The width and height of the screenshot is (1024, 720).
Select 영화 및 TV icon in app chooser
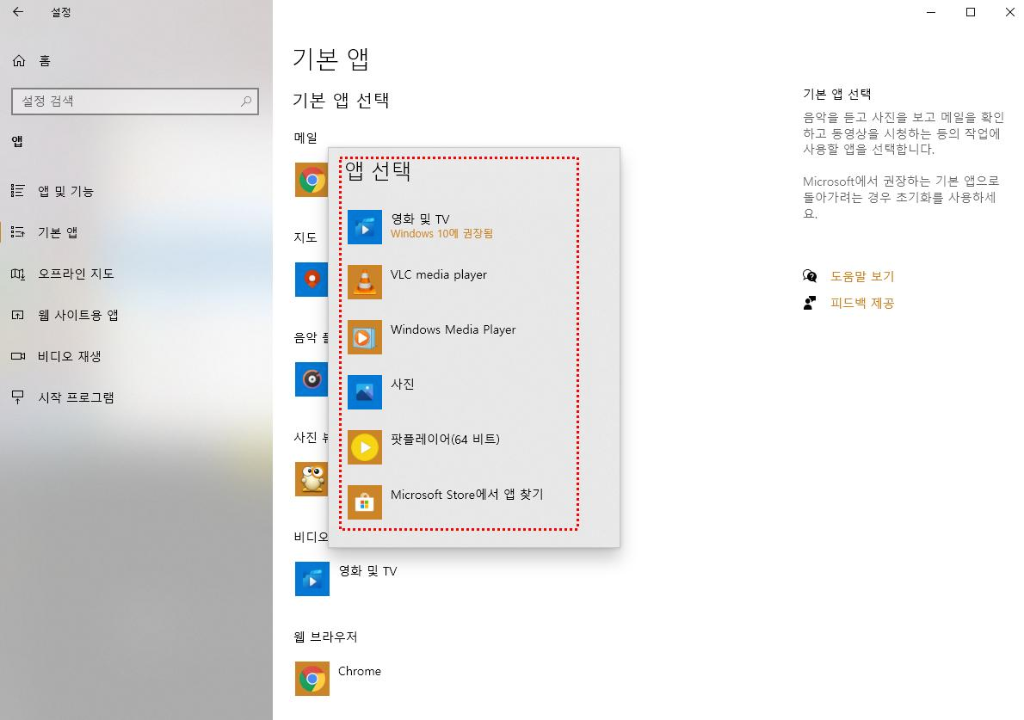click(364, 227)
